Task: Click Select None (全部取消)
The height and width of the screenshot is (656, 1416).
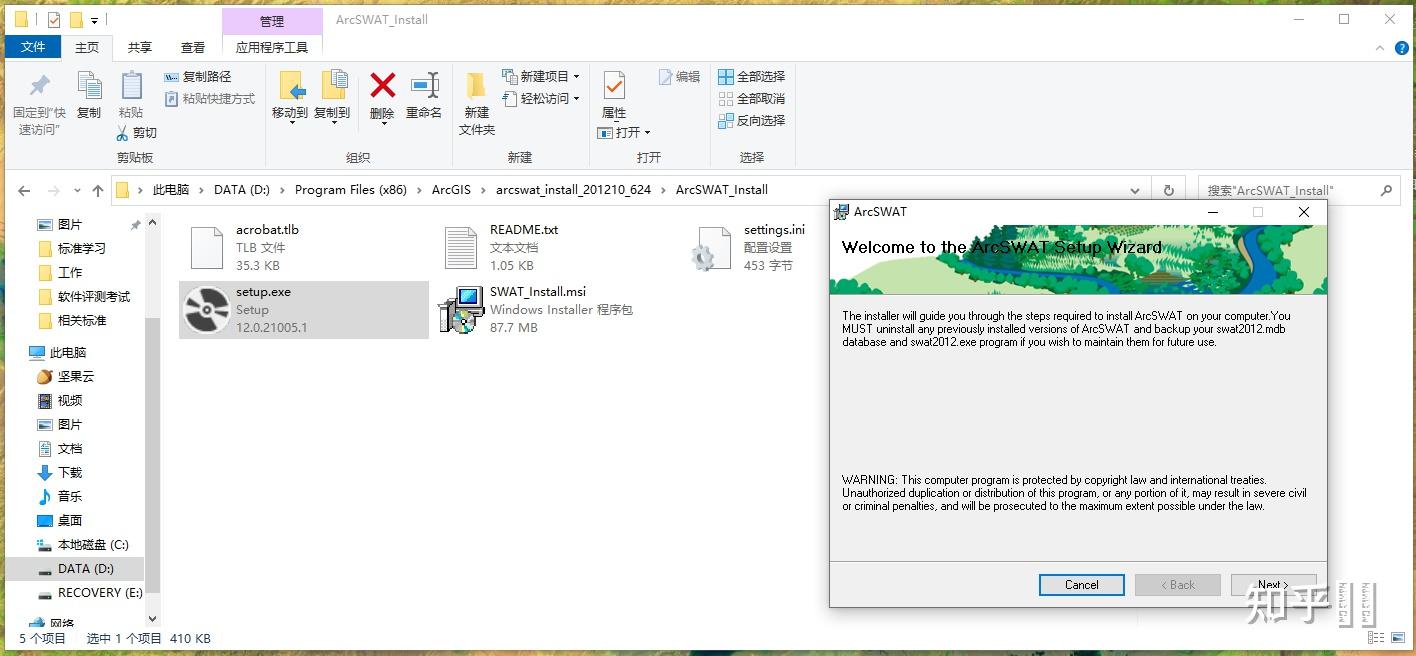Action: (752, 98)
